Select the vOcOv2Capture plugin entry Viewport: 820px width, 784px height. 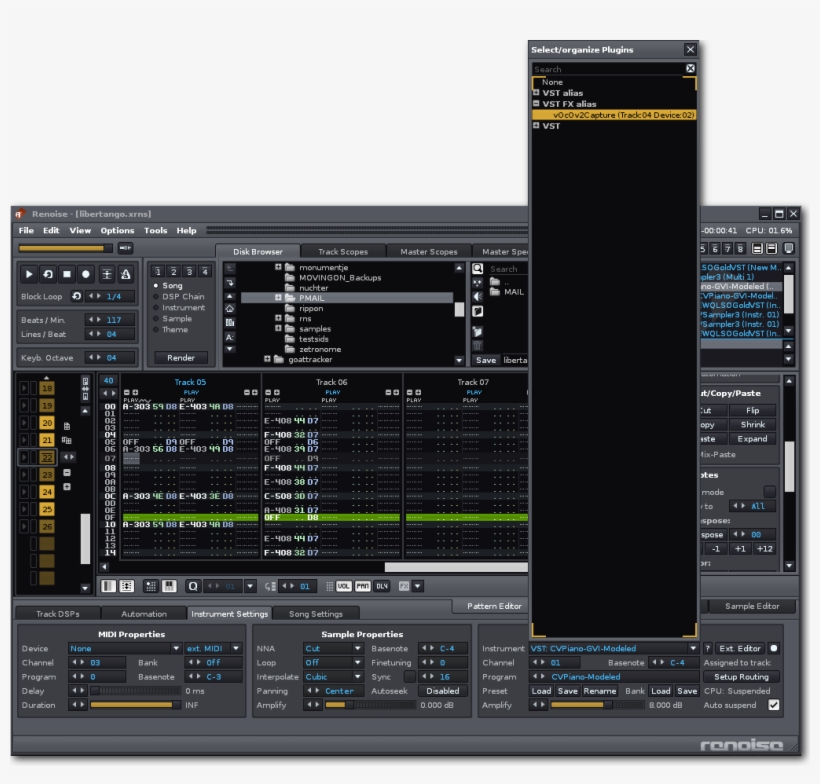(623, 115)
